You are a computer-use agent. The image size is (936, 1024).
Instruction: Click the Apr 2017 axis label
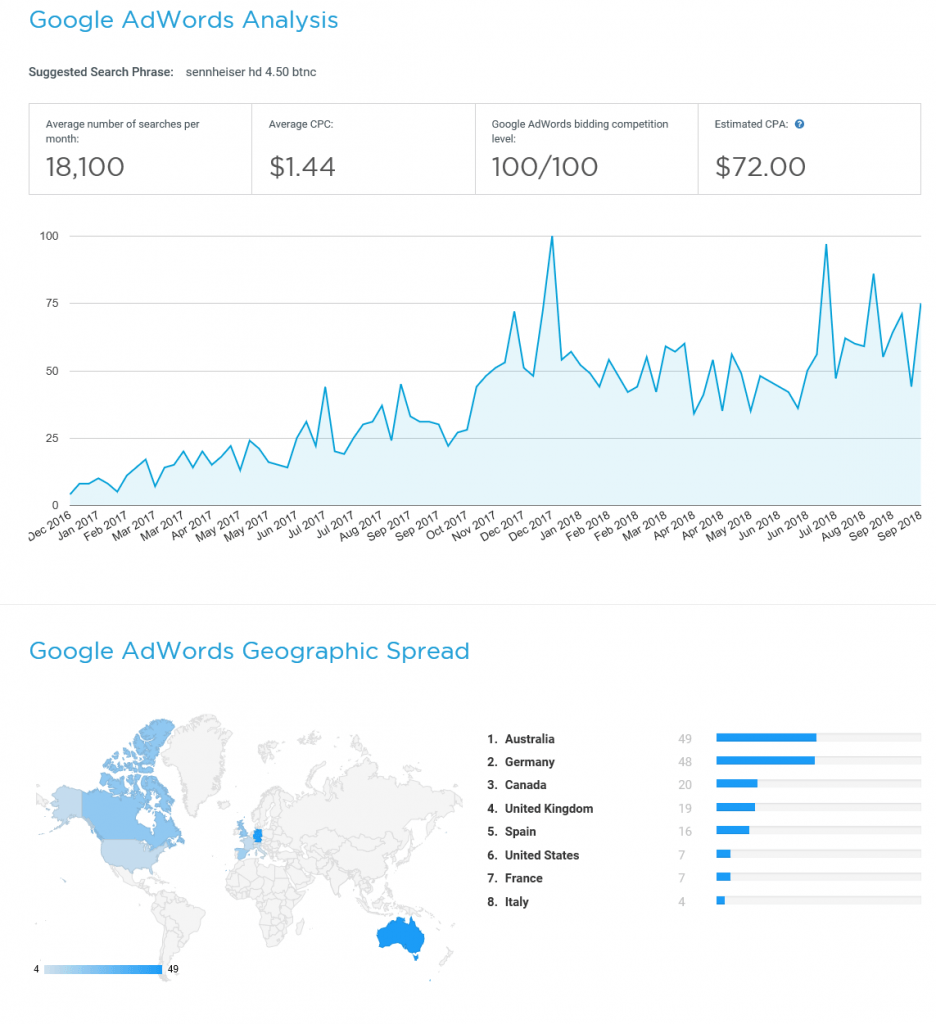191,526
